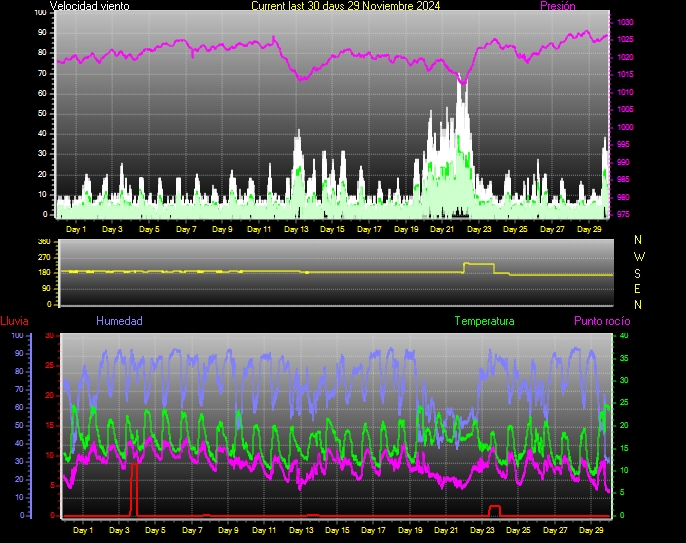
Task: Click the 360 value on wind direction axis
Action: click(43, 242)
